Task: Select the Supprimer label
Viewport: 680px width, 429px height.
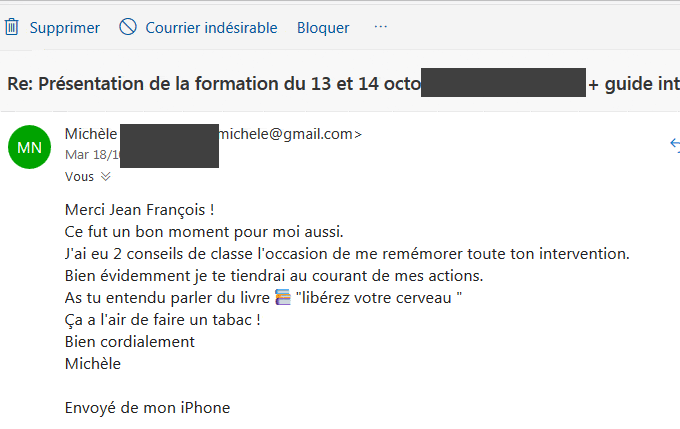Action: click(65, 28)
